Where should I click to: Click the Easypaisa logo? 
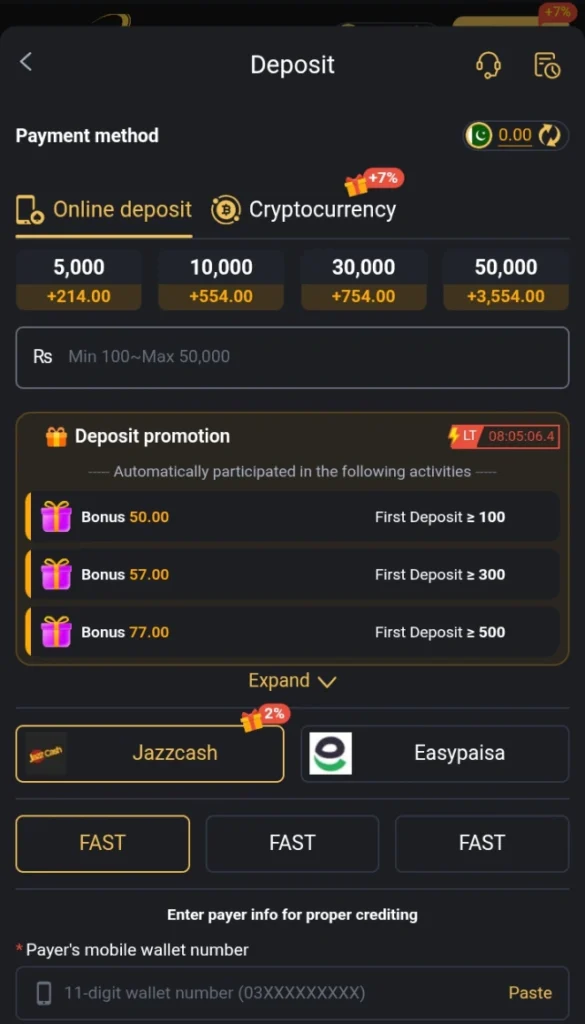[330, 753]
